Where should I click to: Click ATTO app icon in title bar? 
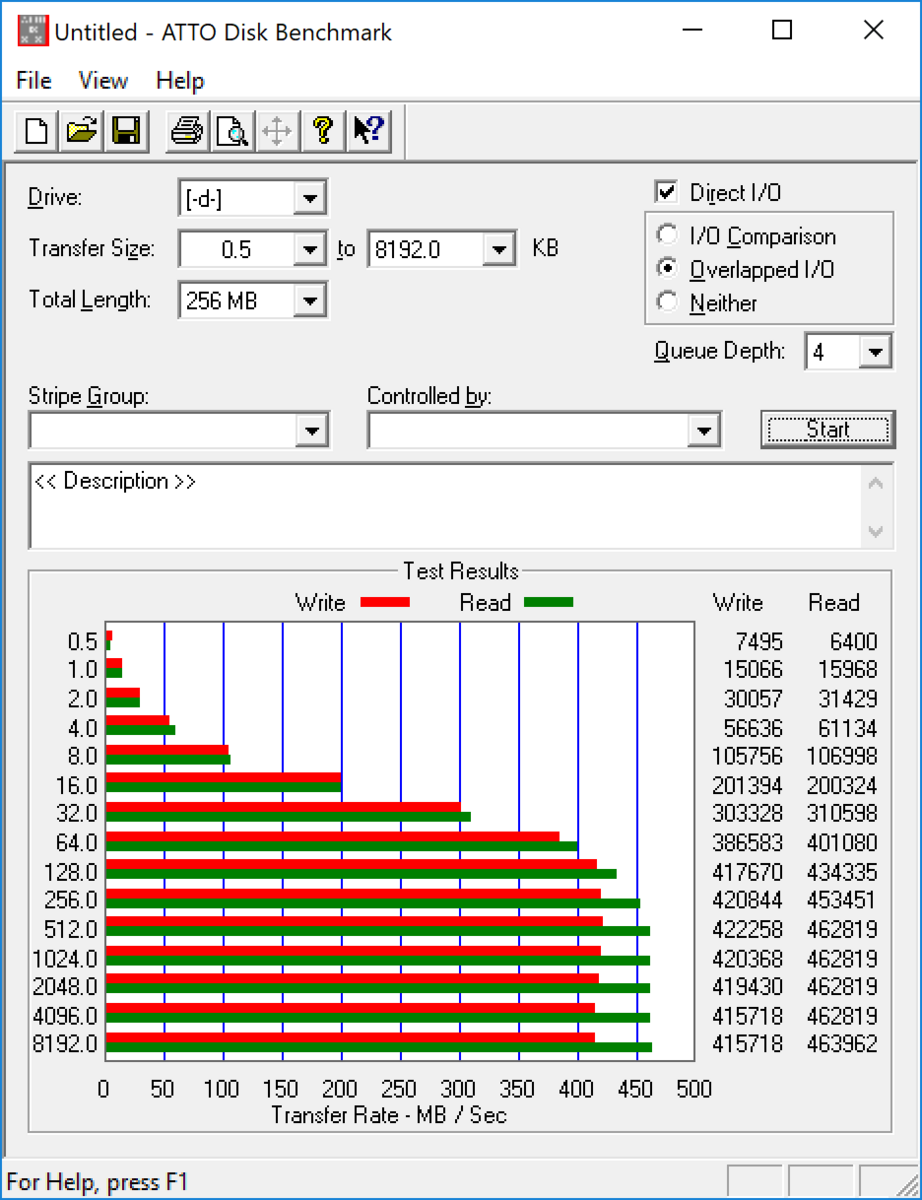[x=33, y=32]
